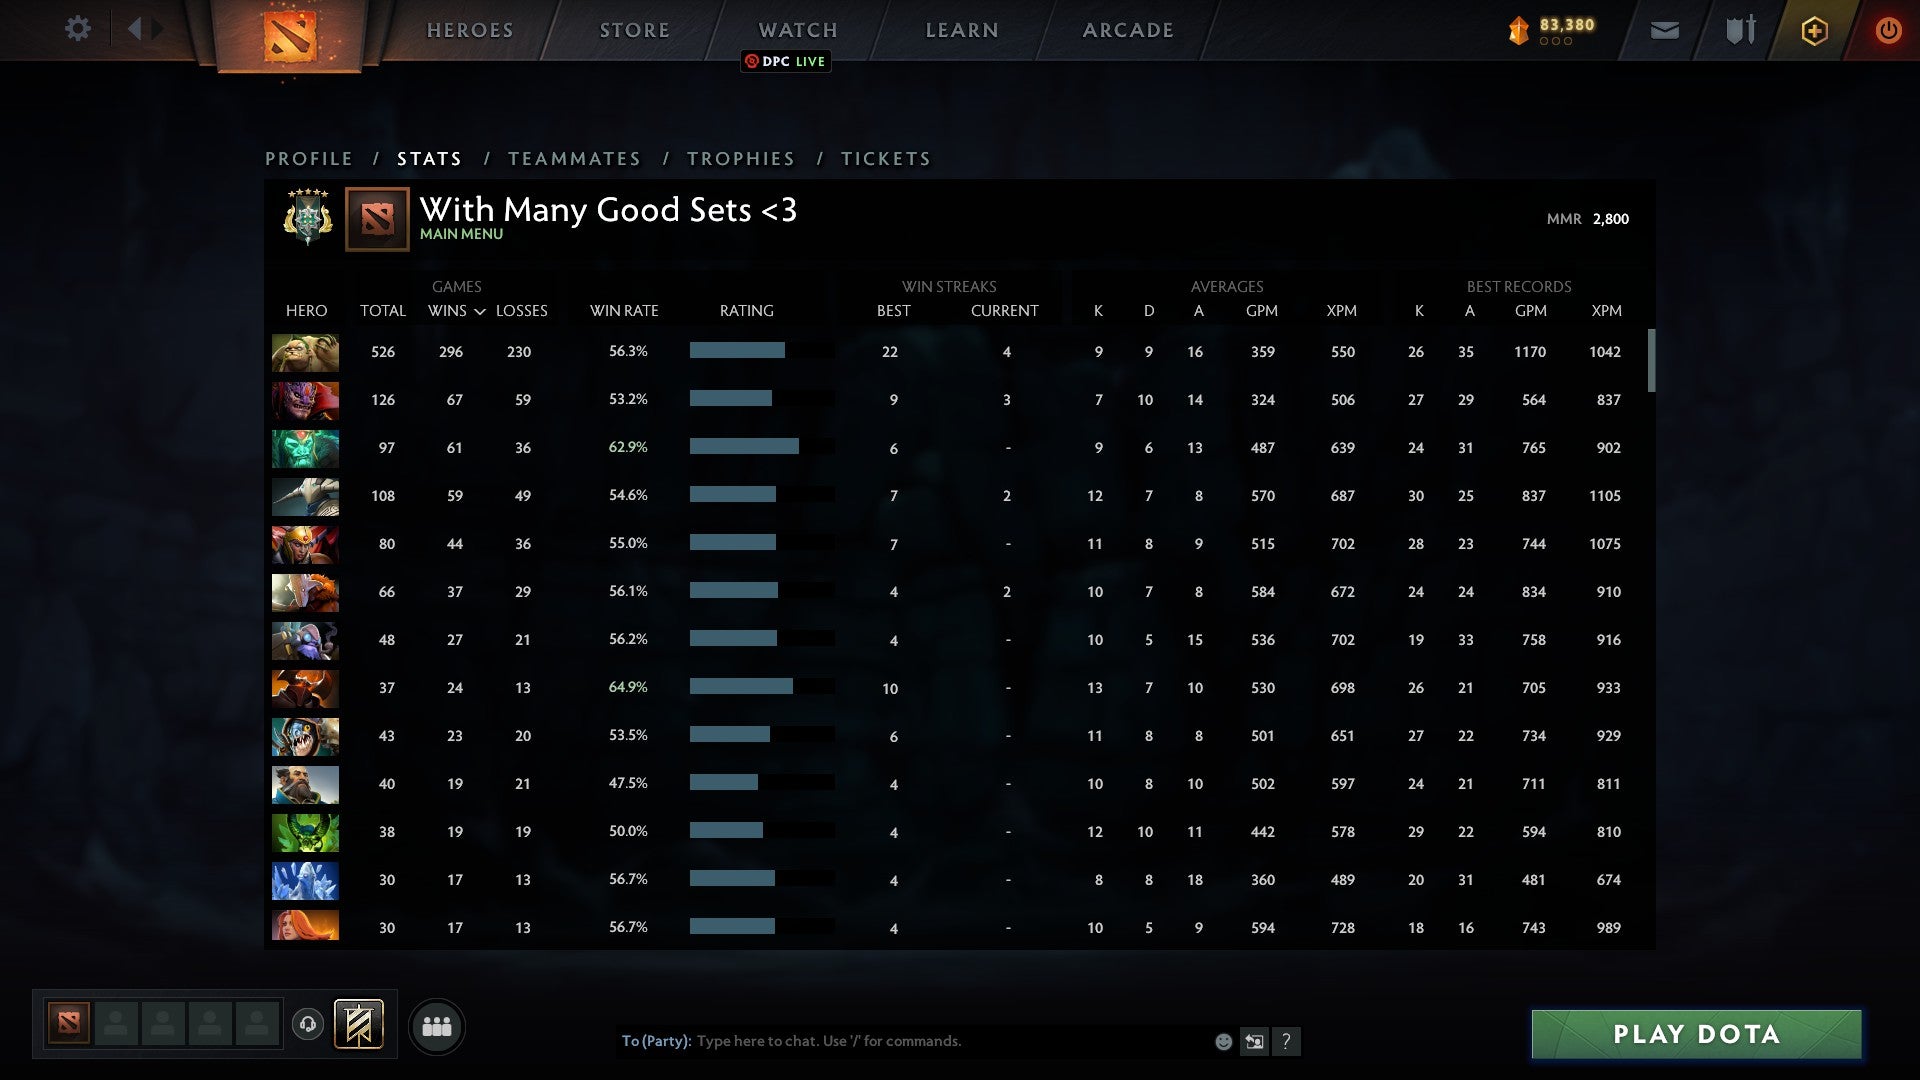Click the Dota Plus hexagon icon
Screen dimensions: 1920x1080
coord(1814,30)
